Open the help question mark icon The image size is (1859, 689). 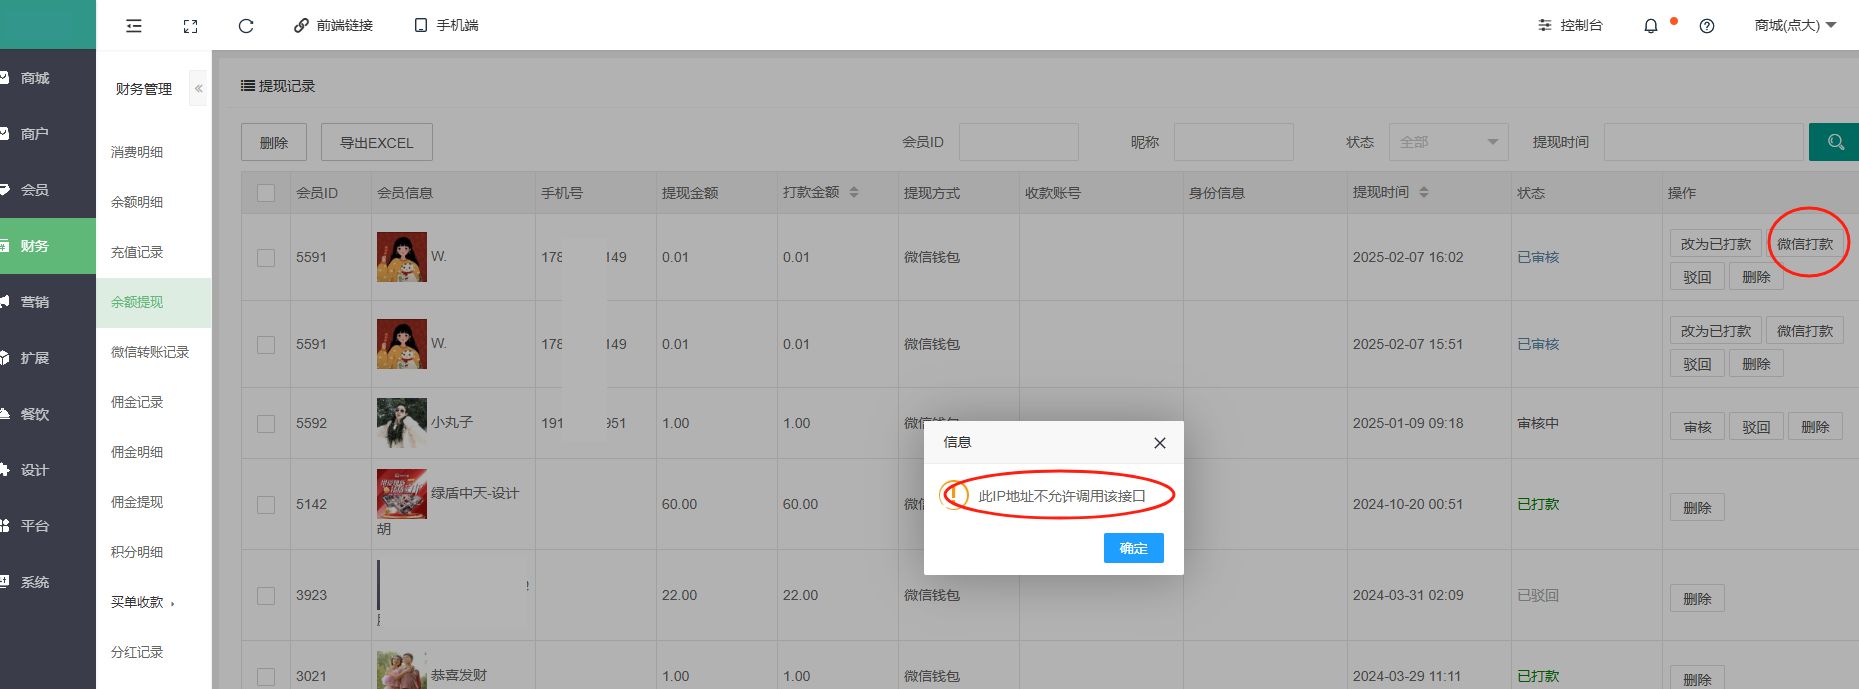pos(1706,26)
